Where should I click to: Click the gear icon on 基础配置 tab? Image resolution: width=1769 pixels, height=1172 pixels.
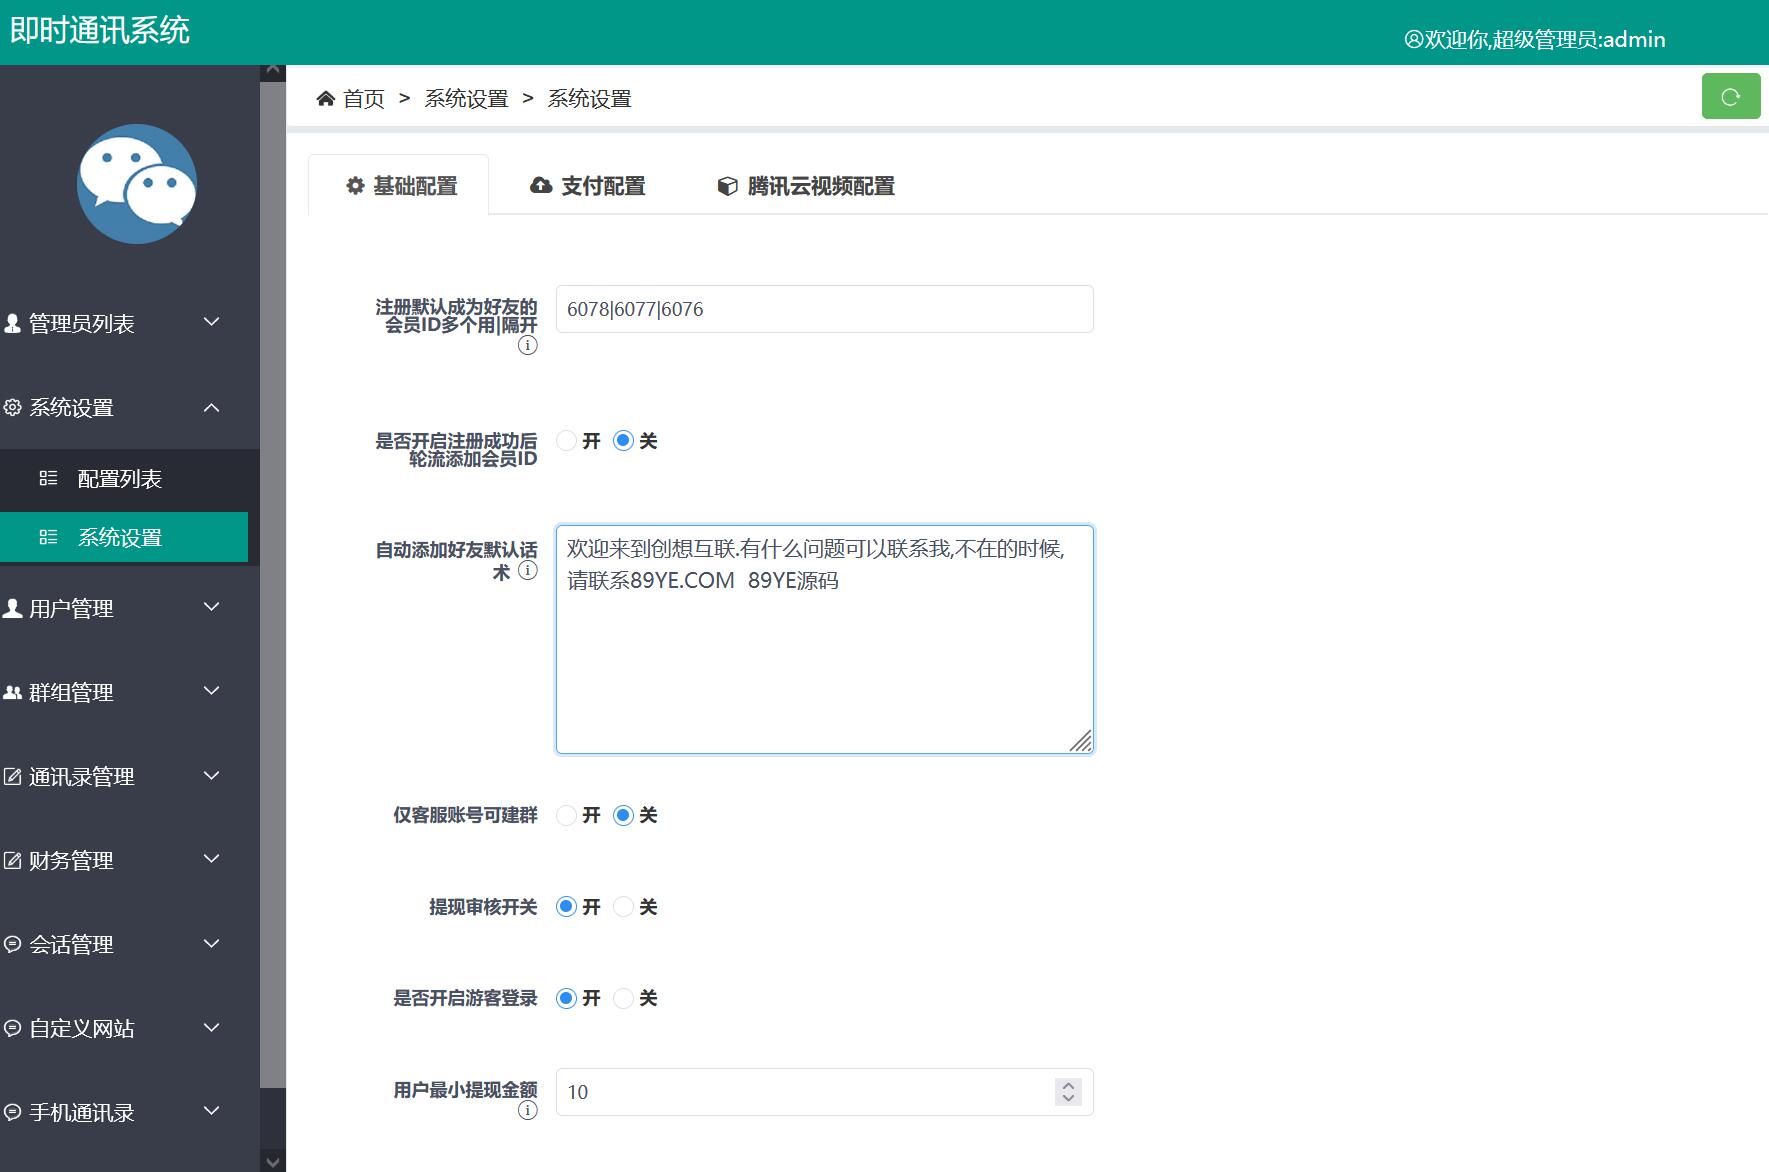355,186
